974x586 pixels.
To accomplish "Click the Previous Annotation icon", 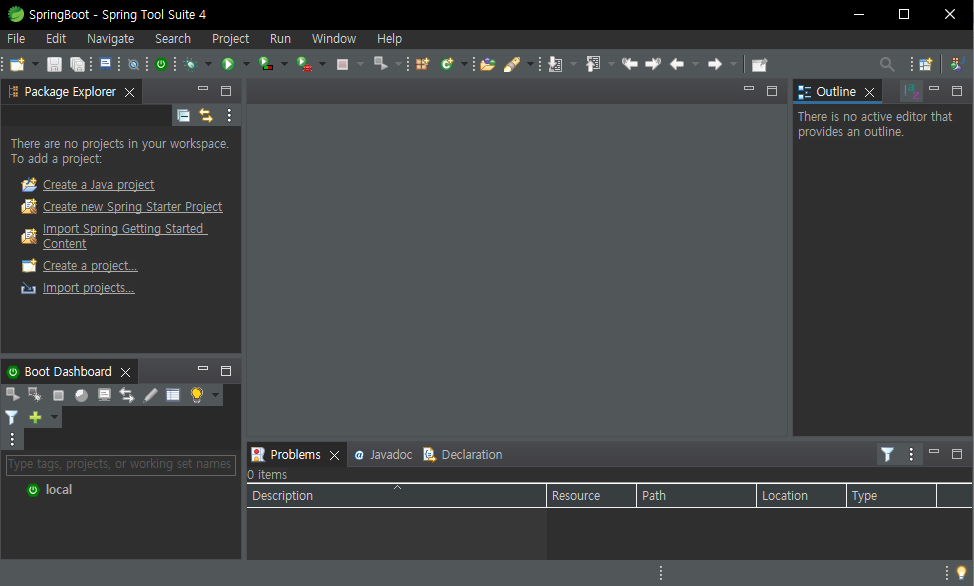I will coord(593,64).
